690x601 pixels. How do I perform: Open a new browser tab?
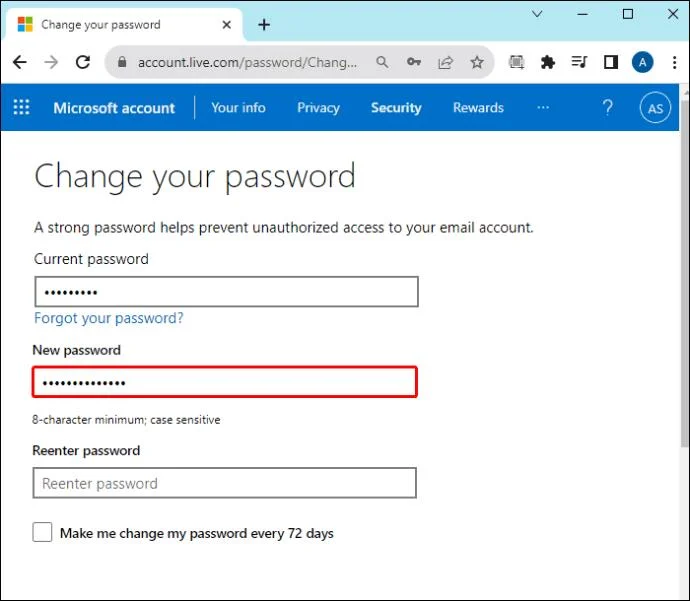(x=264, y=25)
